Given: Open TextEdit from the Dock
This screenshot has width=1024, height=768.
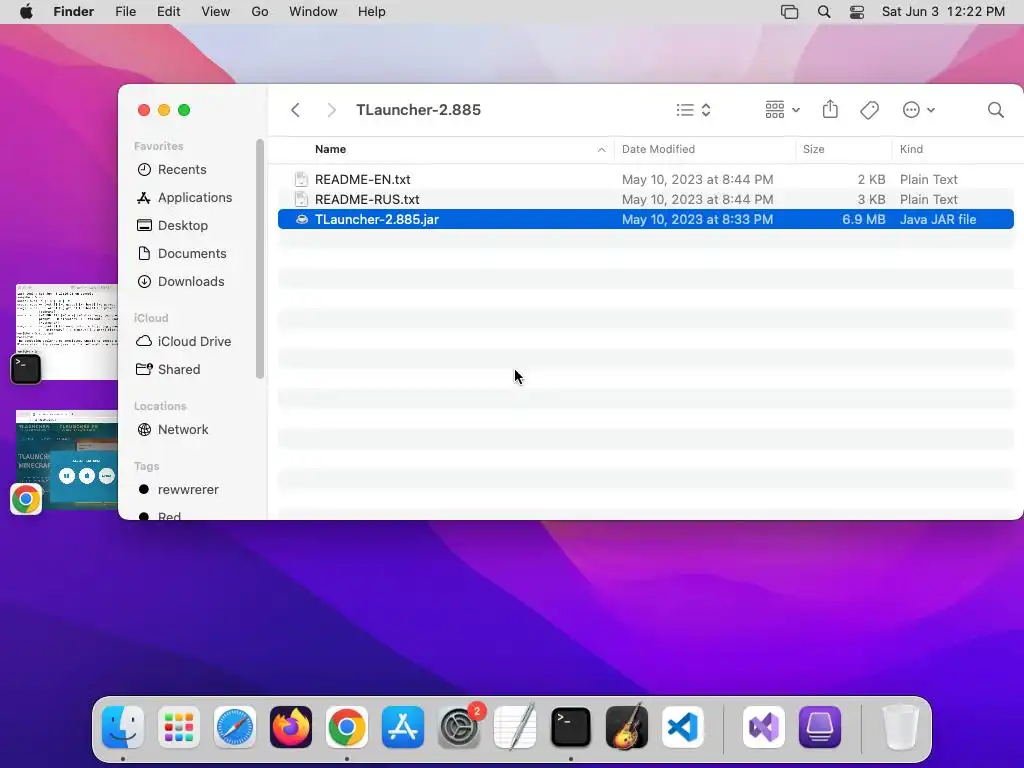Looking at the screenshot, I should 515,727.
